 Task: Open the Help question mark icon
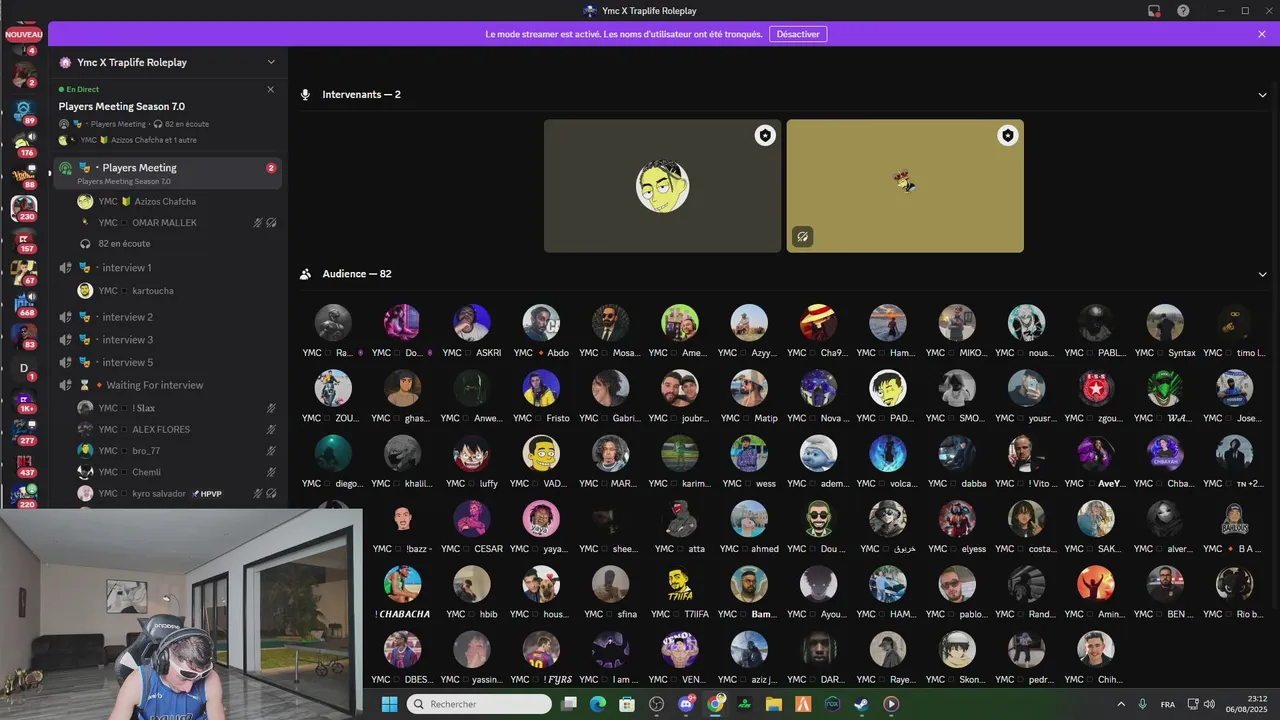pos(1183,11)
